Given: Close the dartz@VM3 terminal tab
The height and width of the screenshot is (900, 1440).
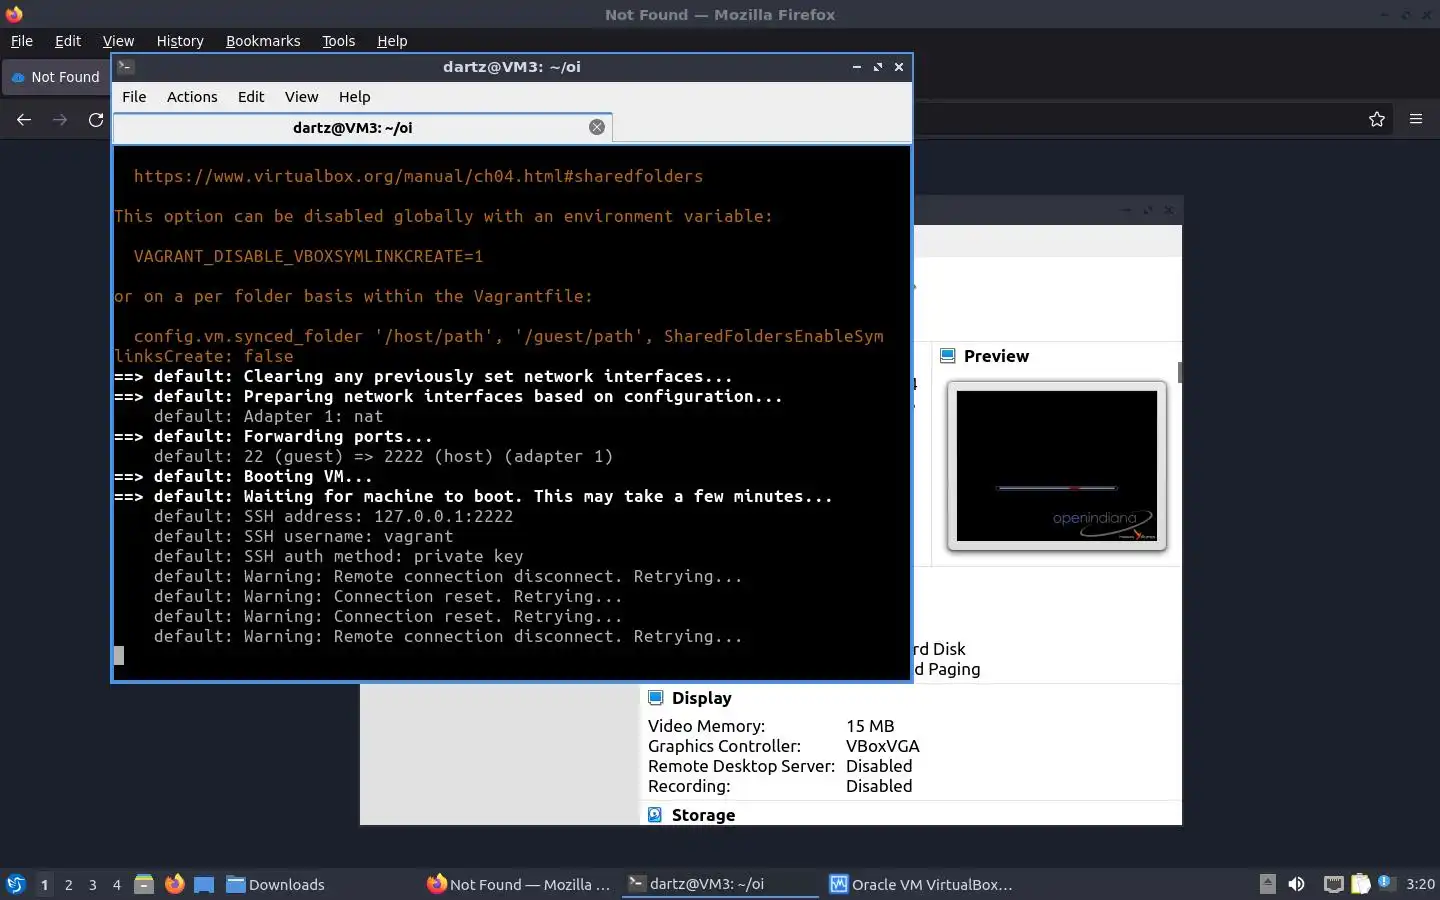Looking at the screenshot, I should pyautogui.click(x=597, y=127).
